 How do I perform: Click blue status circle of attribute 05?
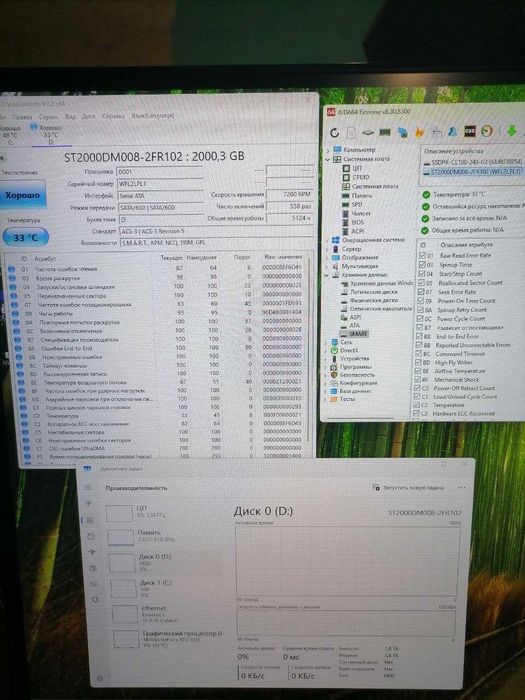point(14,296)
